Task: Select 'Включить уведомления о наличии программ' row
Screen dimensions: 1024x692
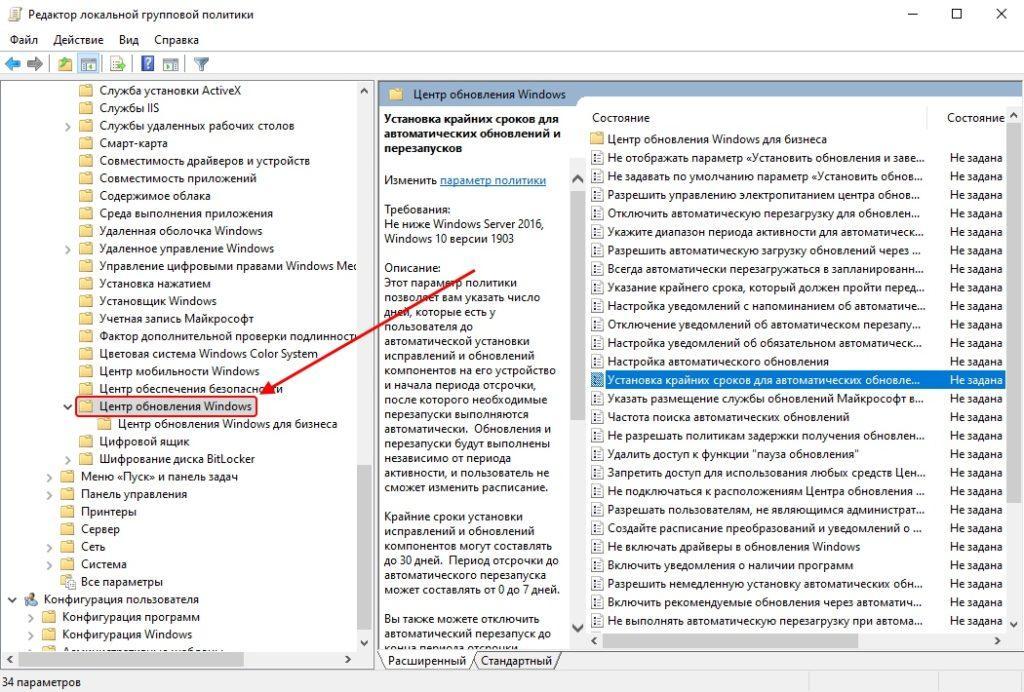Action: 730,565
